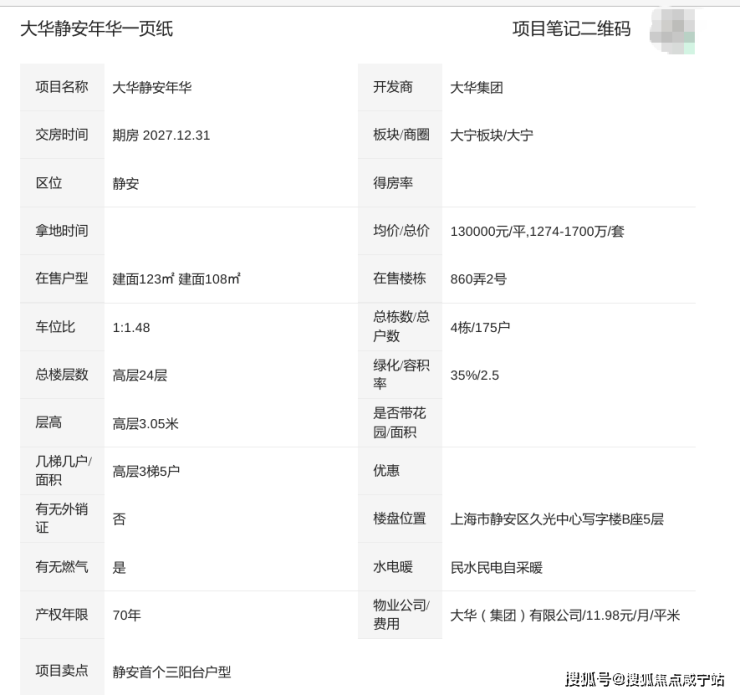
Task: Select value 静安首个三阳台户型
Action: [172, 672]
